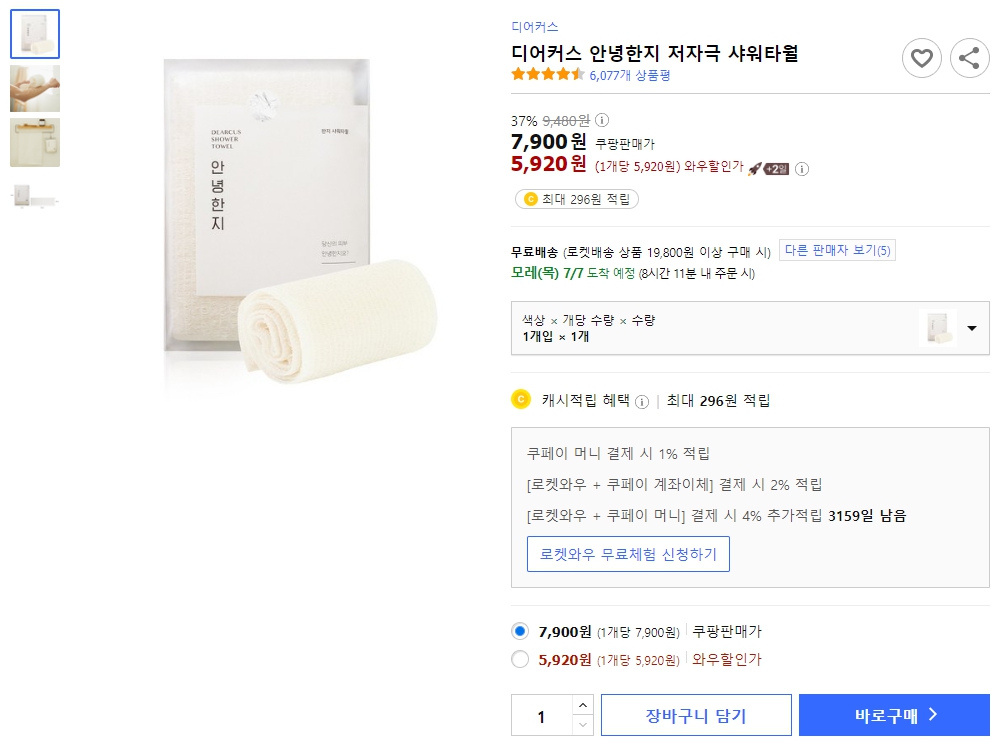Image resolution: width=994 pixels, height=744 pixels.
Task: Add product to wishlist with heart icon
Action: tap(921, 58)
